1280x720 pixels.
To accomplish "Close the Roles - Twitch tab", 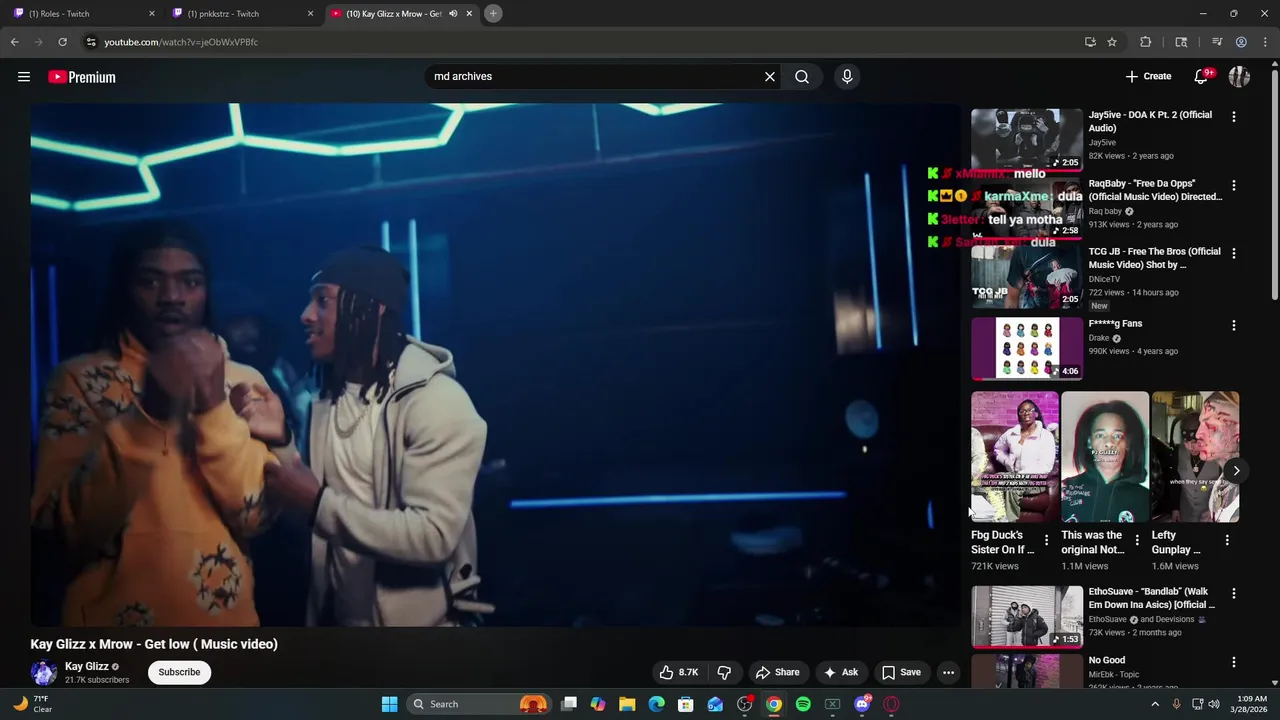I will (x=152, y=14).
